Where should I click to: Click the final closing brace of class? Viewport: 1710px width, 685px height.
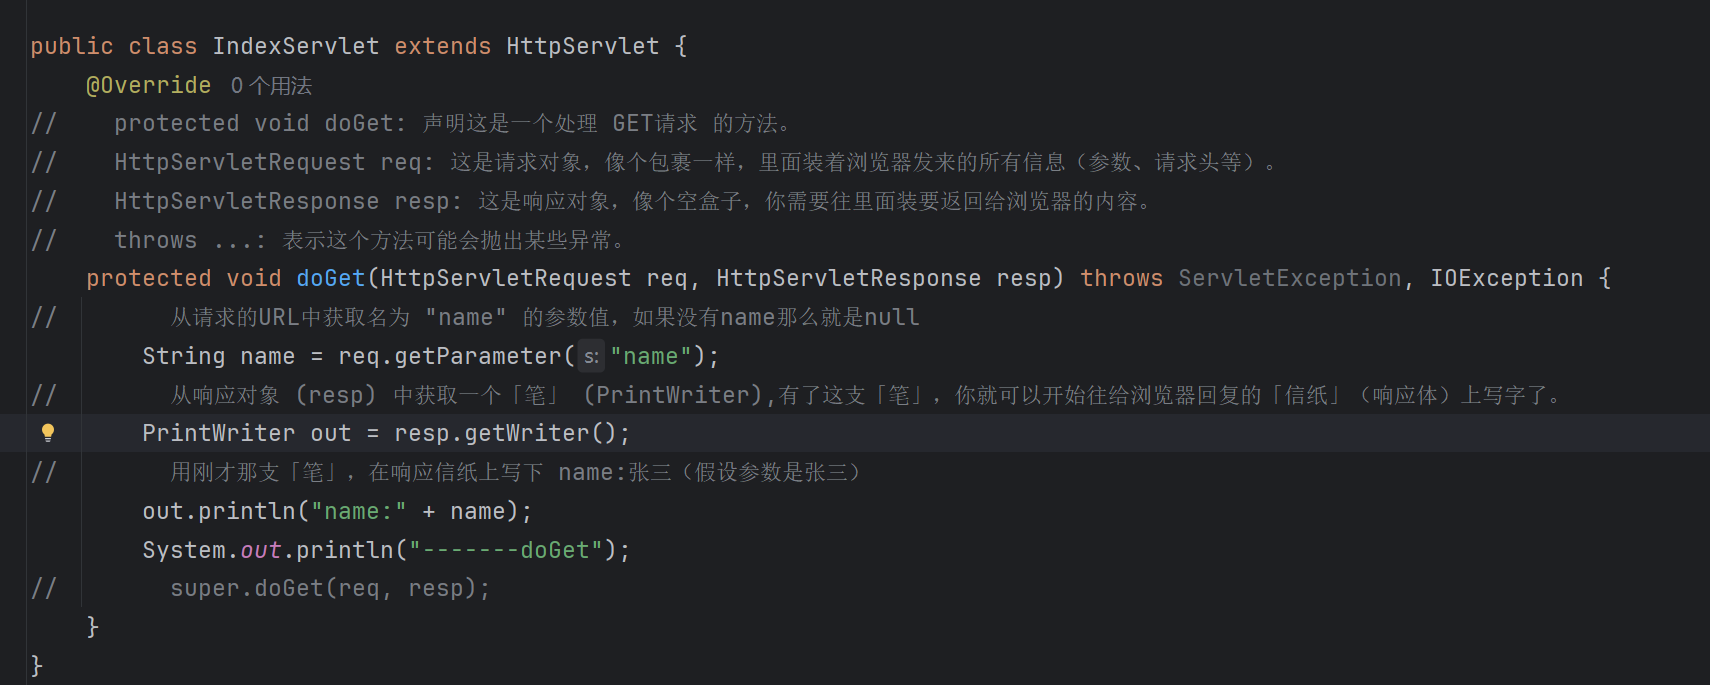37,665
